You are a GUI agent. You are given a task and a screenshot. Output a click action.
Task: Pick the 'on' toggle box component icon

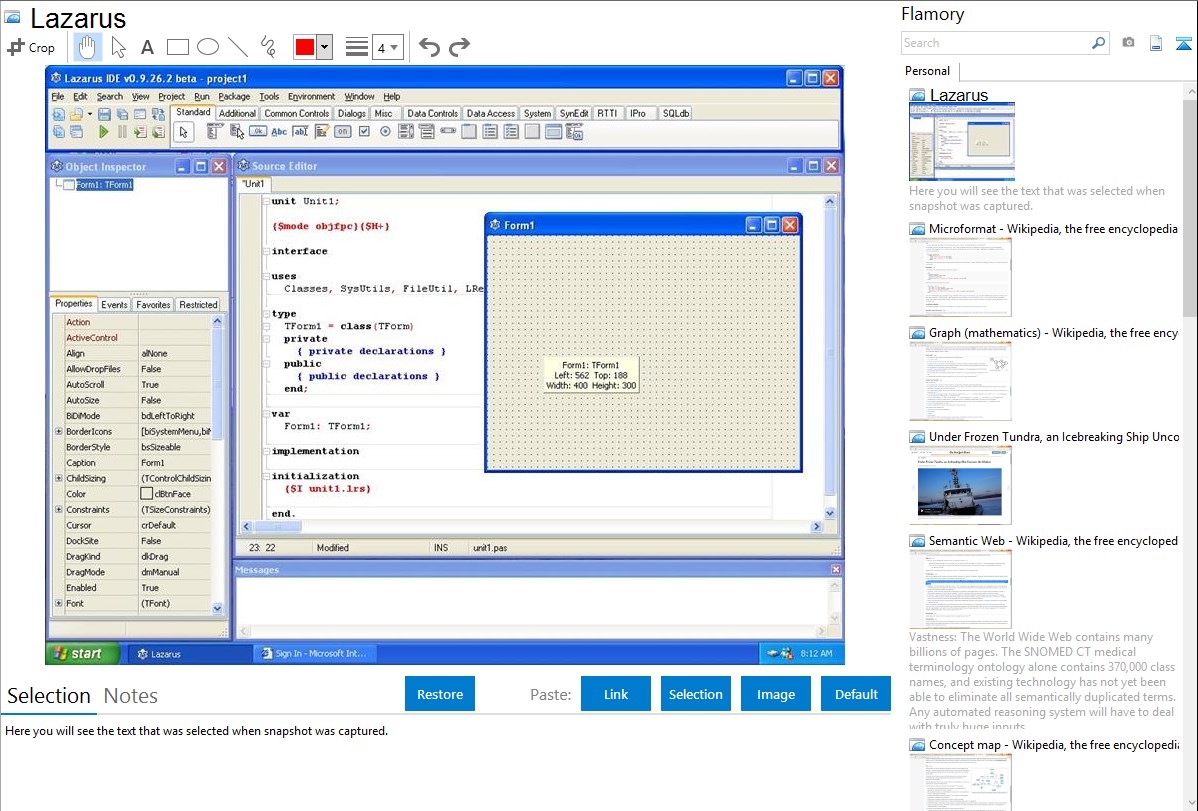(342, 131)
